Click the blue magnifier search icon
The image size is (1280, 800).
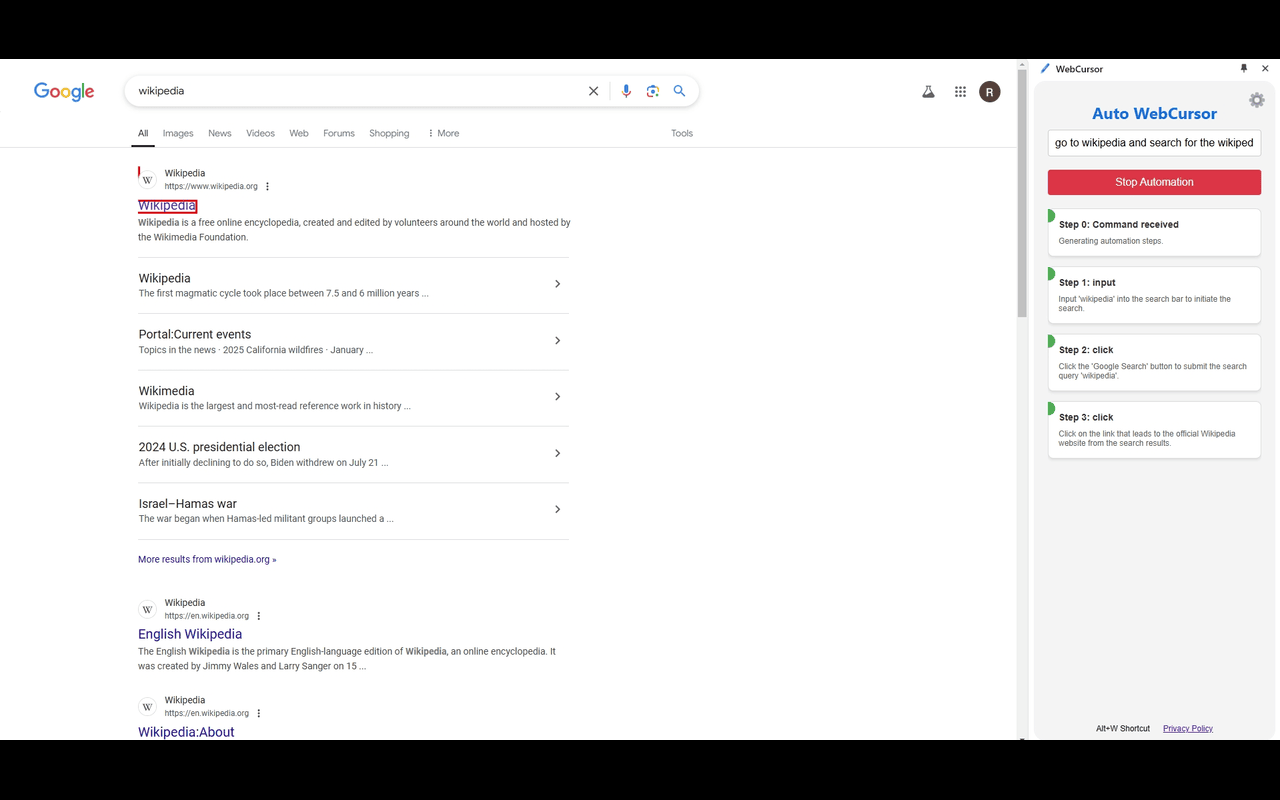click(x=679, y=91)
